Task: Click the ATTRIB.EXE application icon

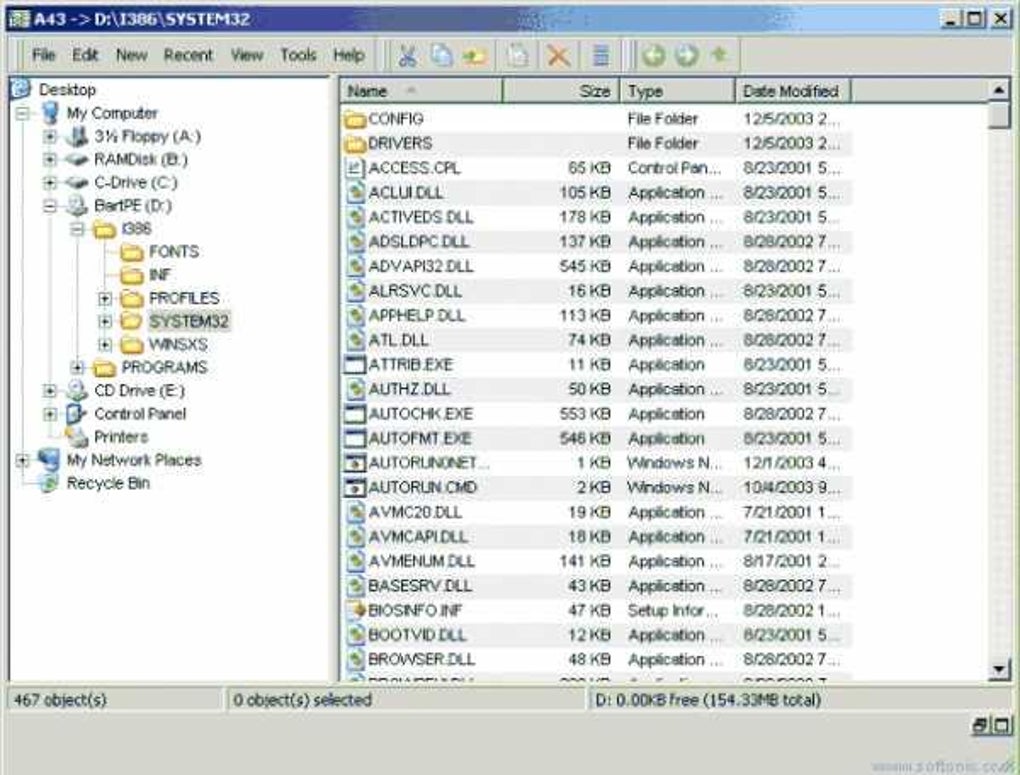Action: click(355, 364)
